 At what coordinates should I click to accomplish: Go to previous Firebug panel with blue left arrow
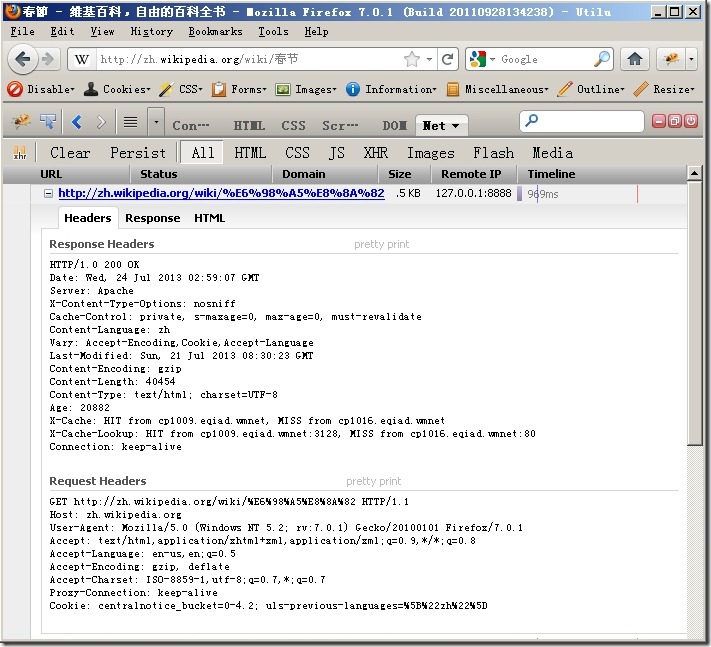[x=77, y=122]
